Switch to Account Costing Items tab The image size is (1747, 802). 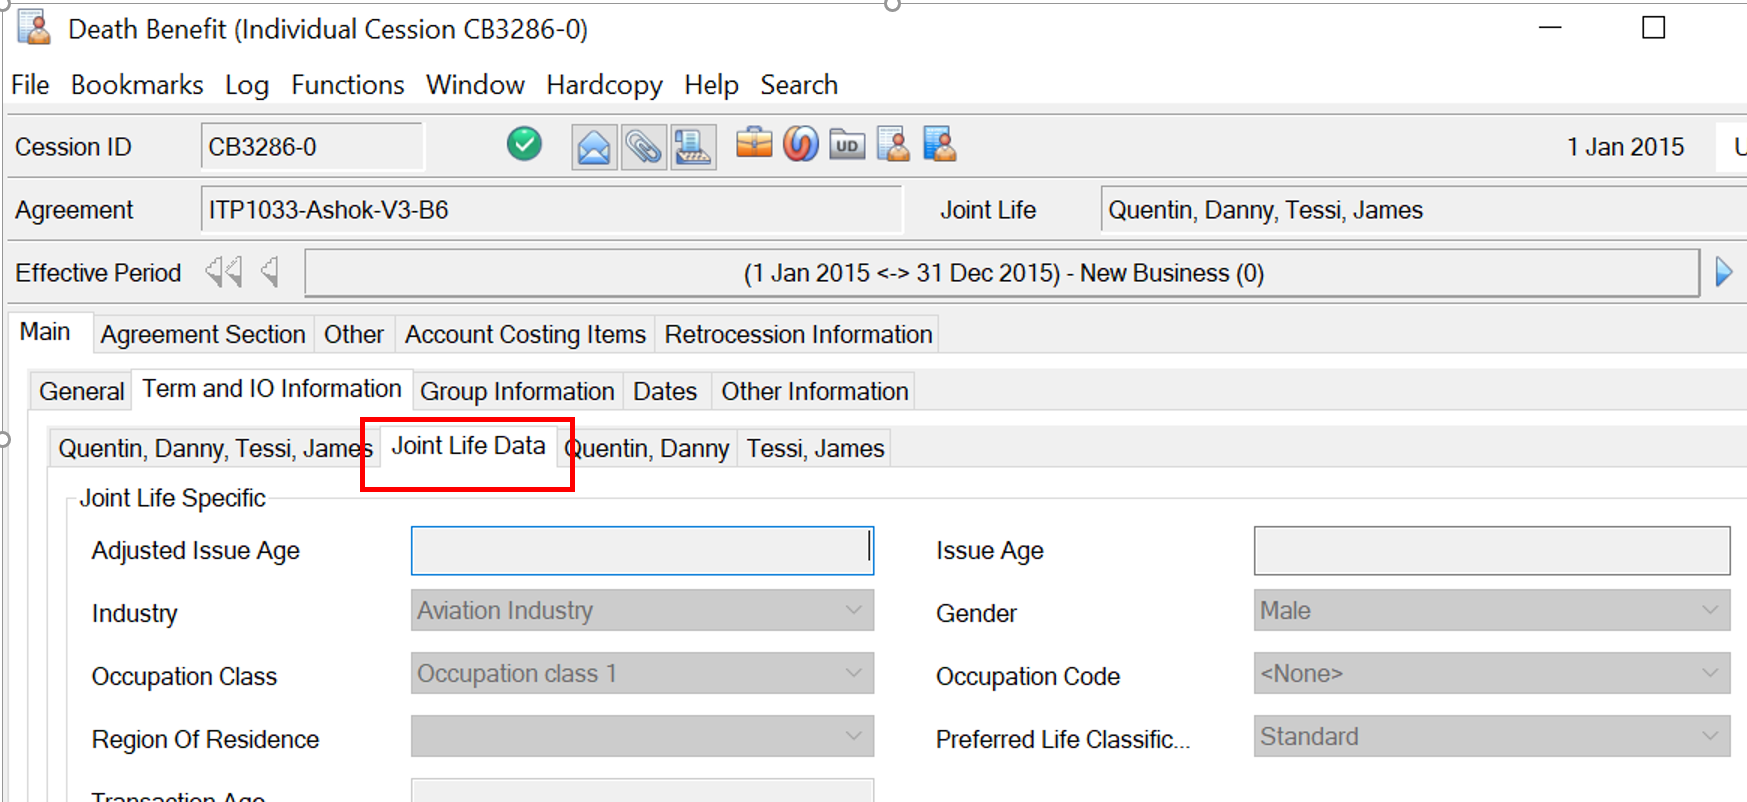click(525, 335)
